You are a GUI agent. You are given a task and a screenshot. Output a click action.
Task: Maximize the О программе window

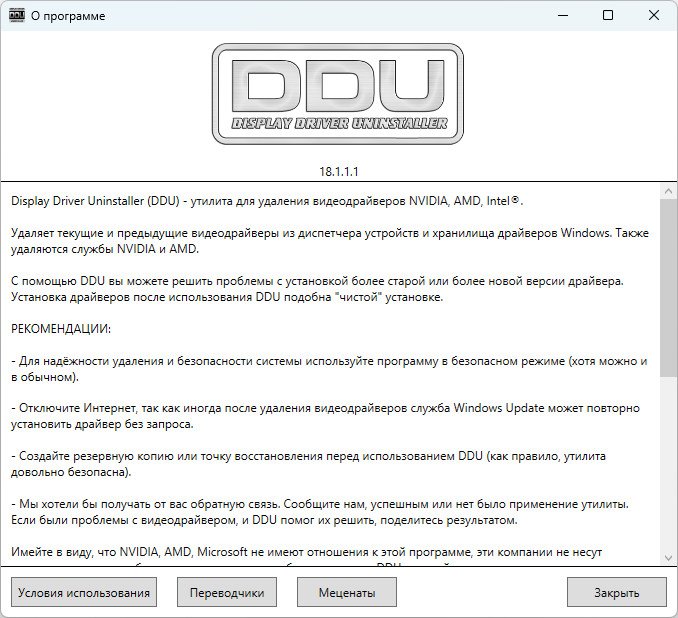(608, 16)
